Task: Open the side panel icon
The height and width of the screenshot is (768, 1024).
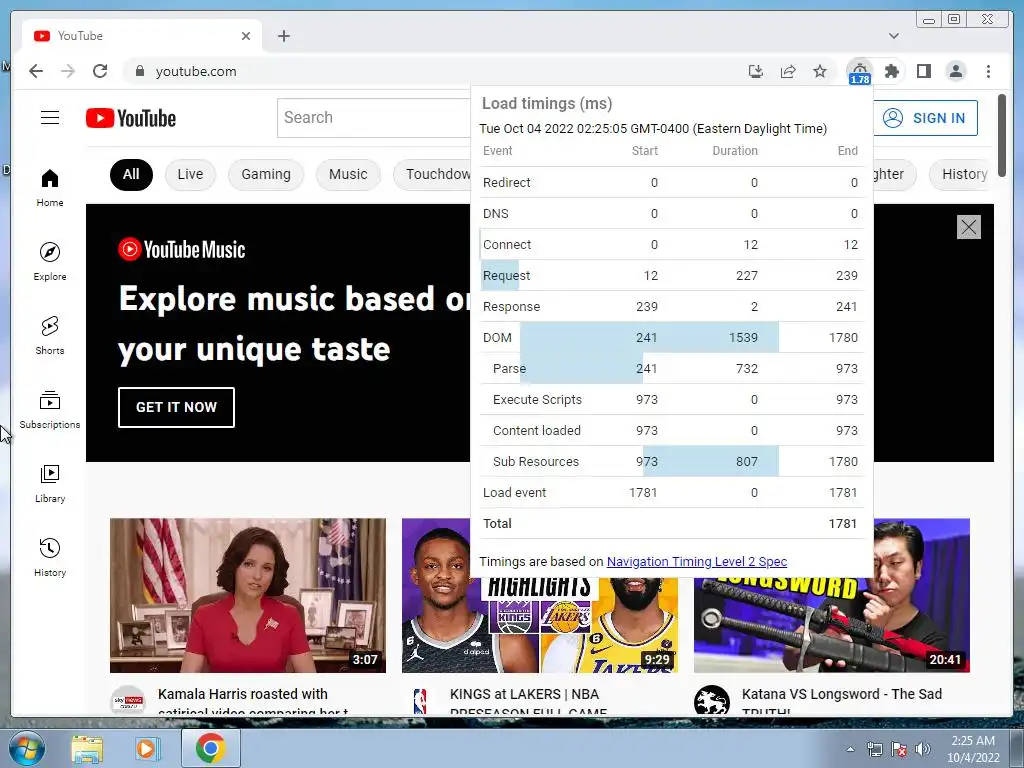Action: pos(923,71)
